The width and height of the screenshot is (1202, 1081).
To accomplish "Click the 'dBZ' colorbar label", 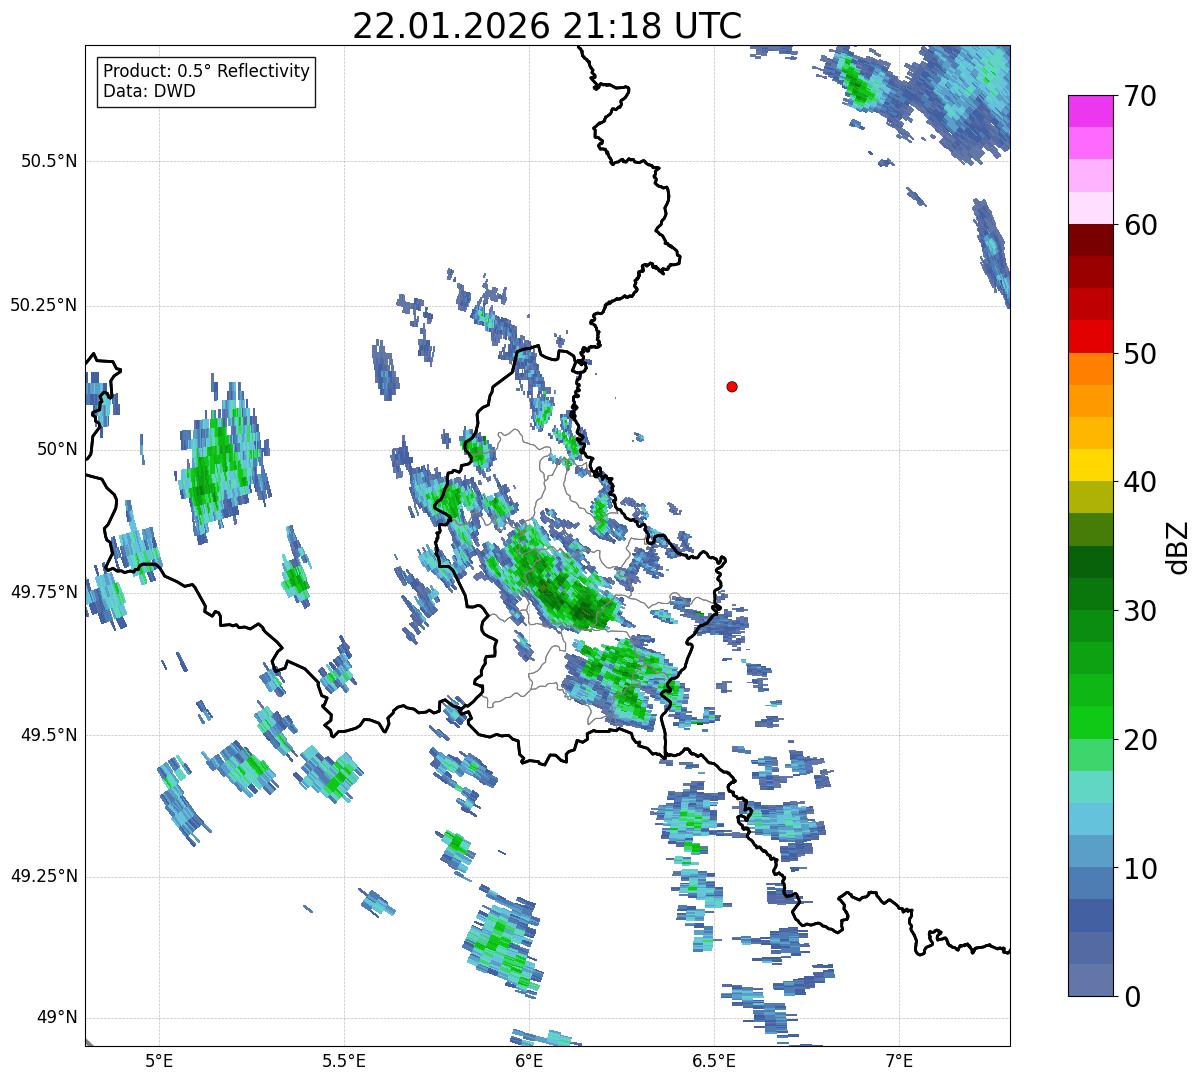I will click(1177, 547).
